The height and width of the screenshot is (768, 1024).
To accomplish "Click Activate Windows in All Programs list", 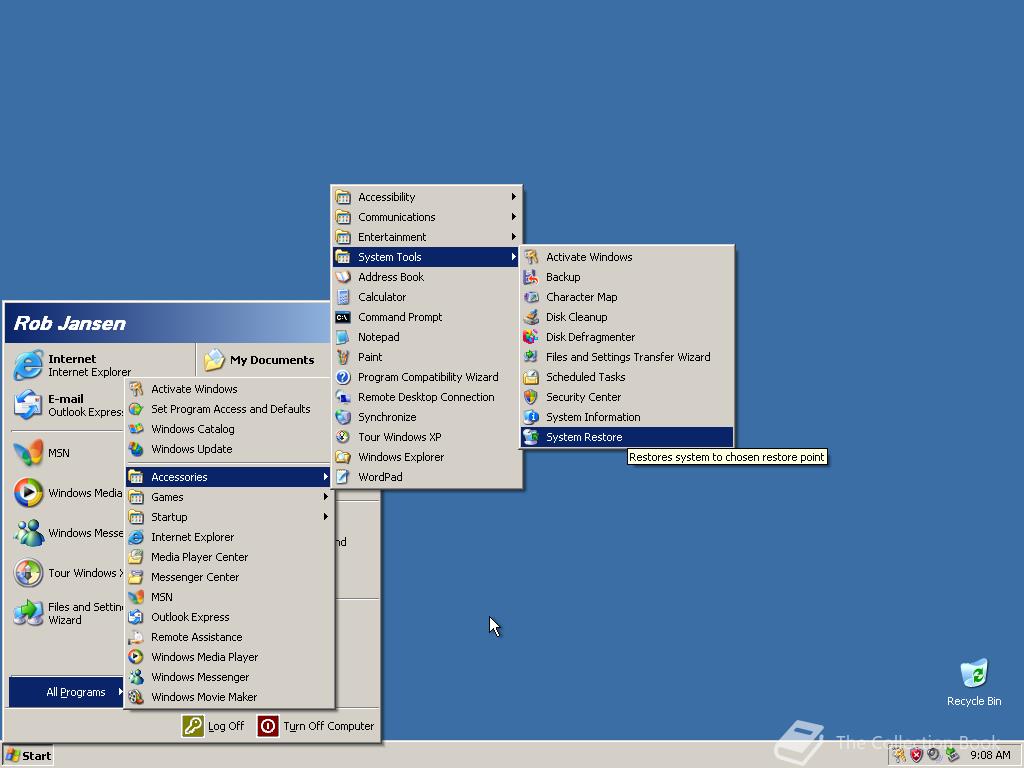I will coord(229,389).
